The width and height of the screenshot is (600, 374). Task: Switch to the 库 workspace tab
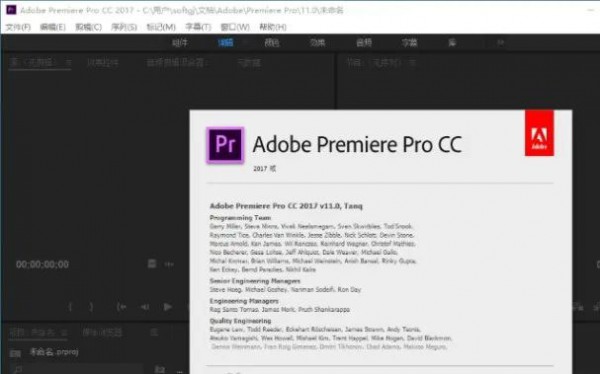452,42
